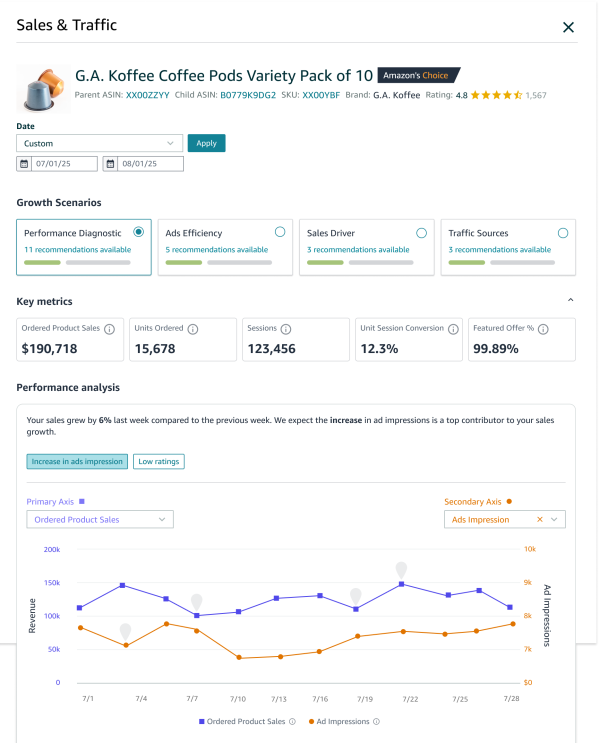Toggle Ad Impressions legend item
The width and height of the screenshot is (599, 743).
click(x=339, y=721)
